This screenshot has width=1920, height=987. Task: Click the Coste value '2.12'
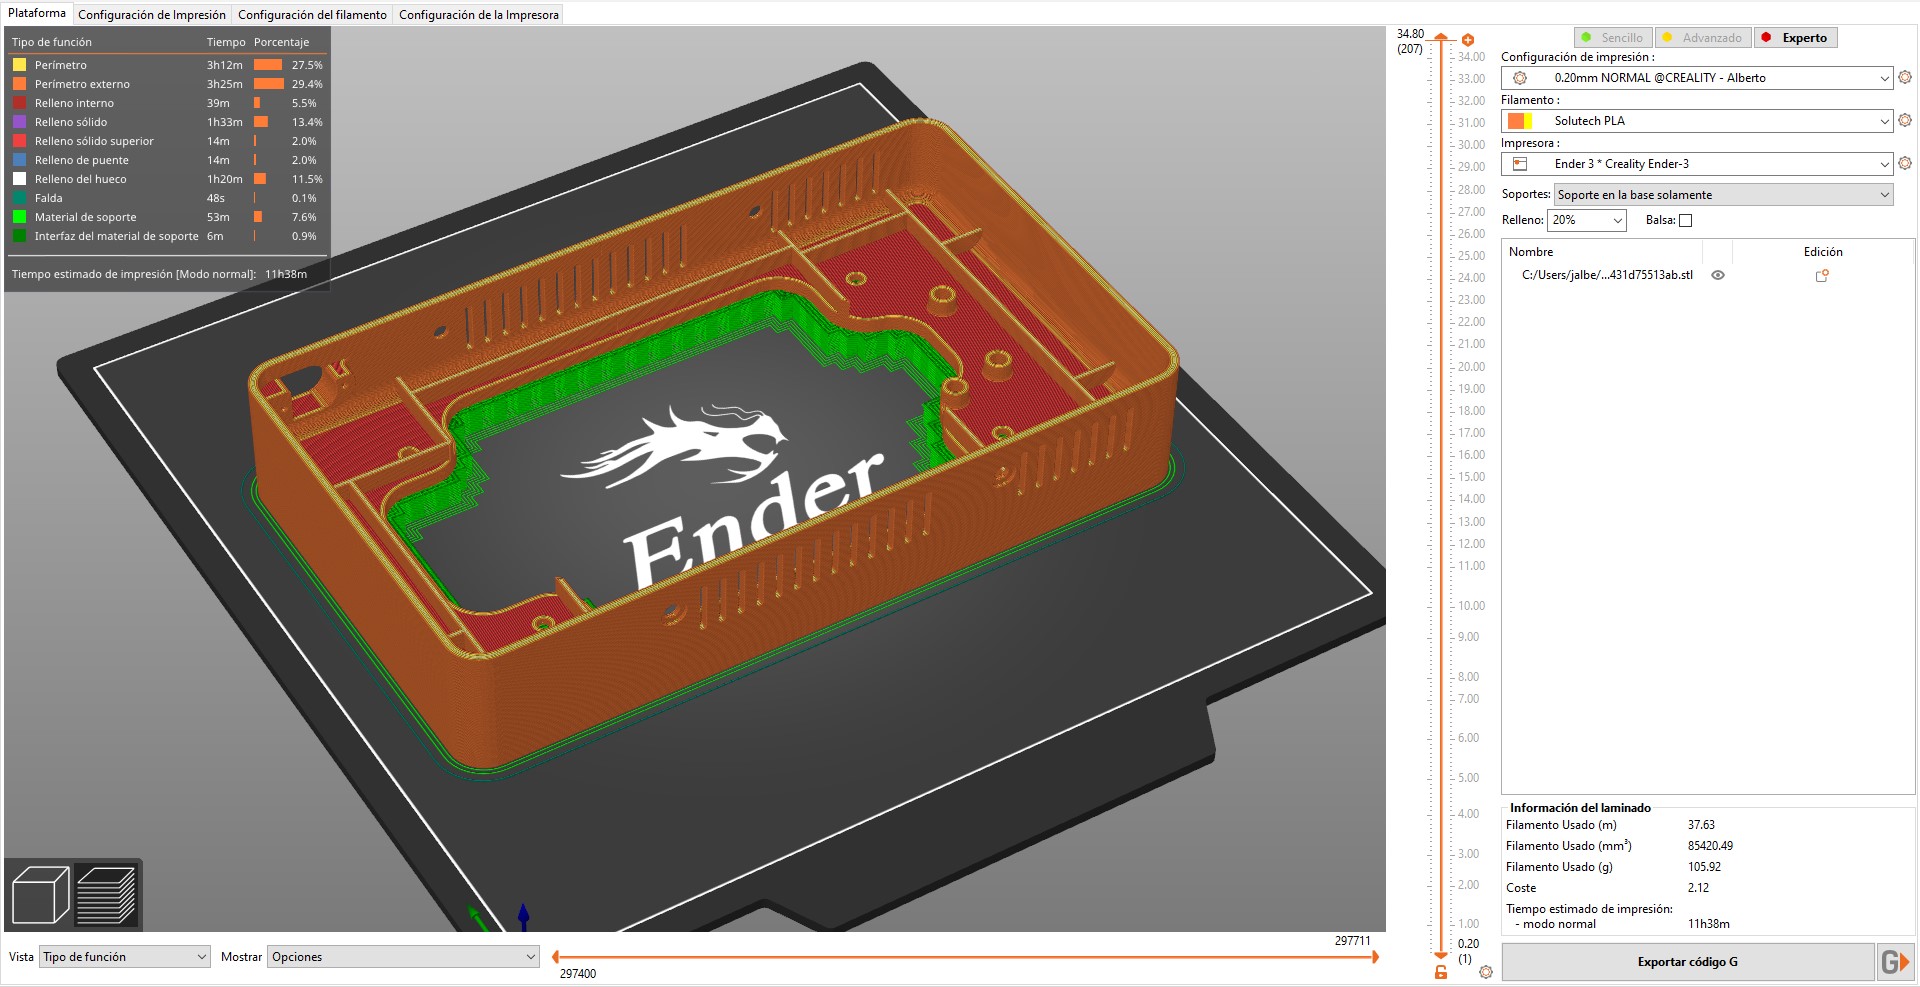[x=1698, y=888]
